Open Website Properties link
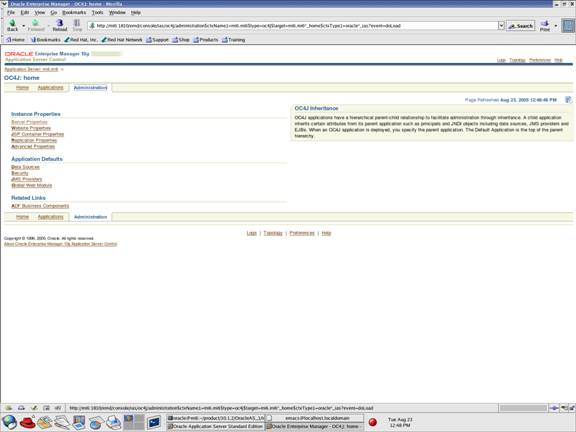Viewport: 576px width, 432px height. pyautogui.click(x=31, y=128)
